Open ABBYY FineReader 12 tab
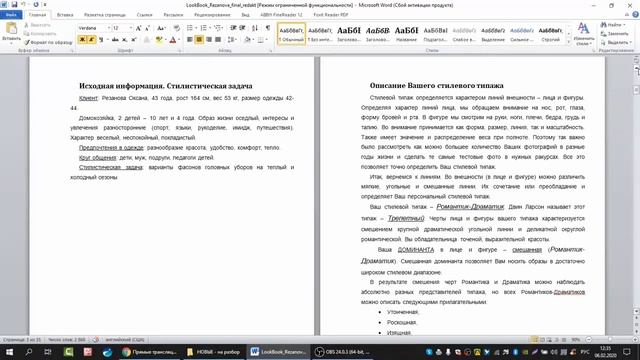The height and width of the screenshot is (360, 640). (x=281, y=15)
